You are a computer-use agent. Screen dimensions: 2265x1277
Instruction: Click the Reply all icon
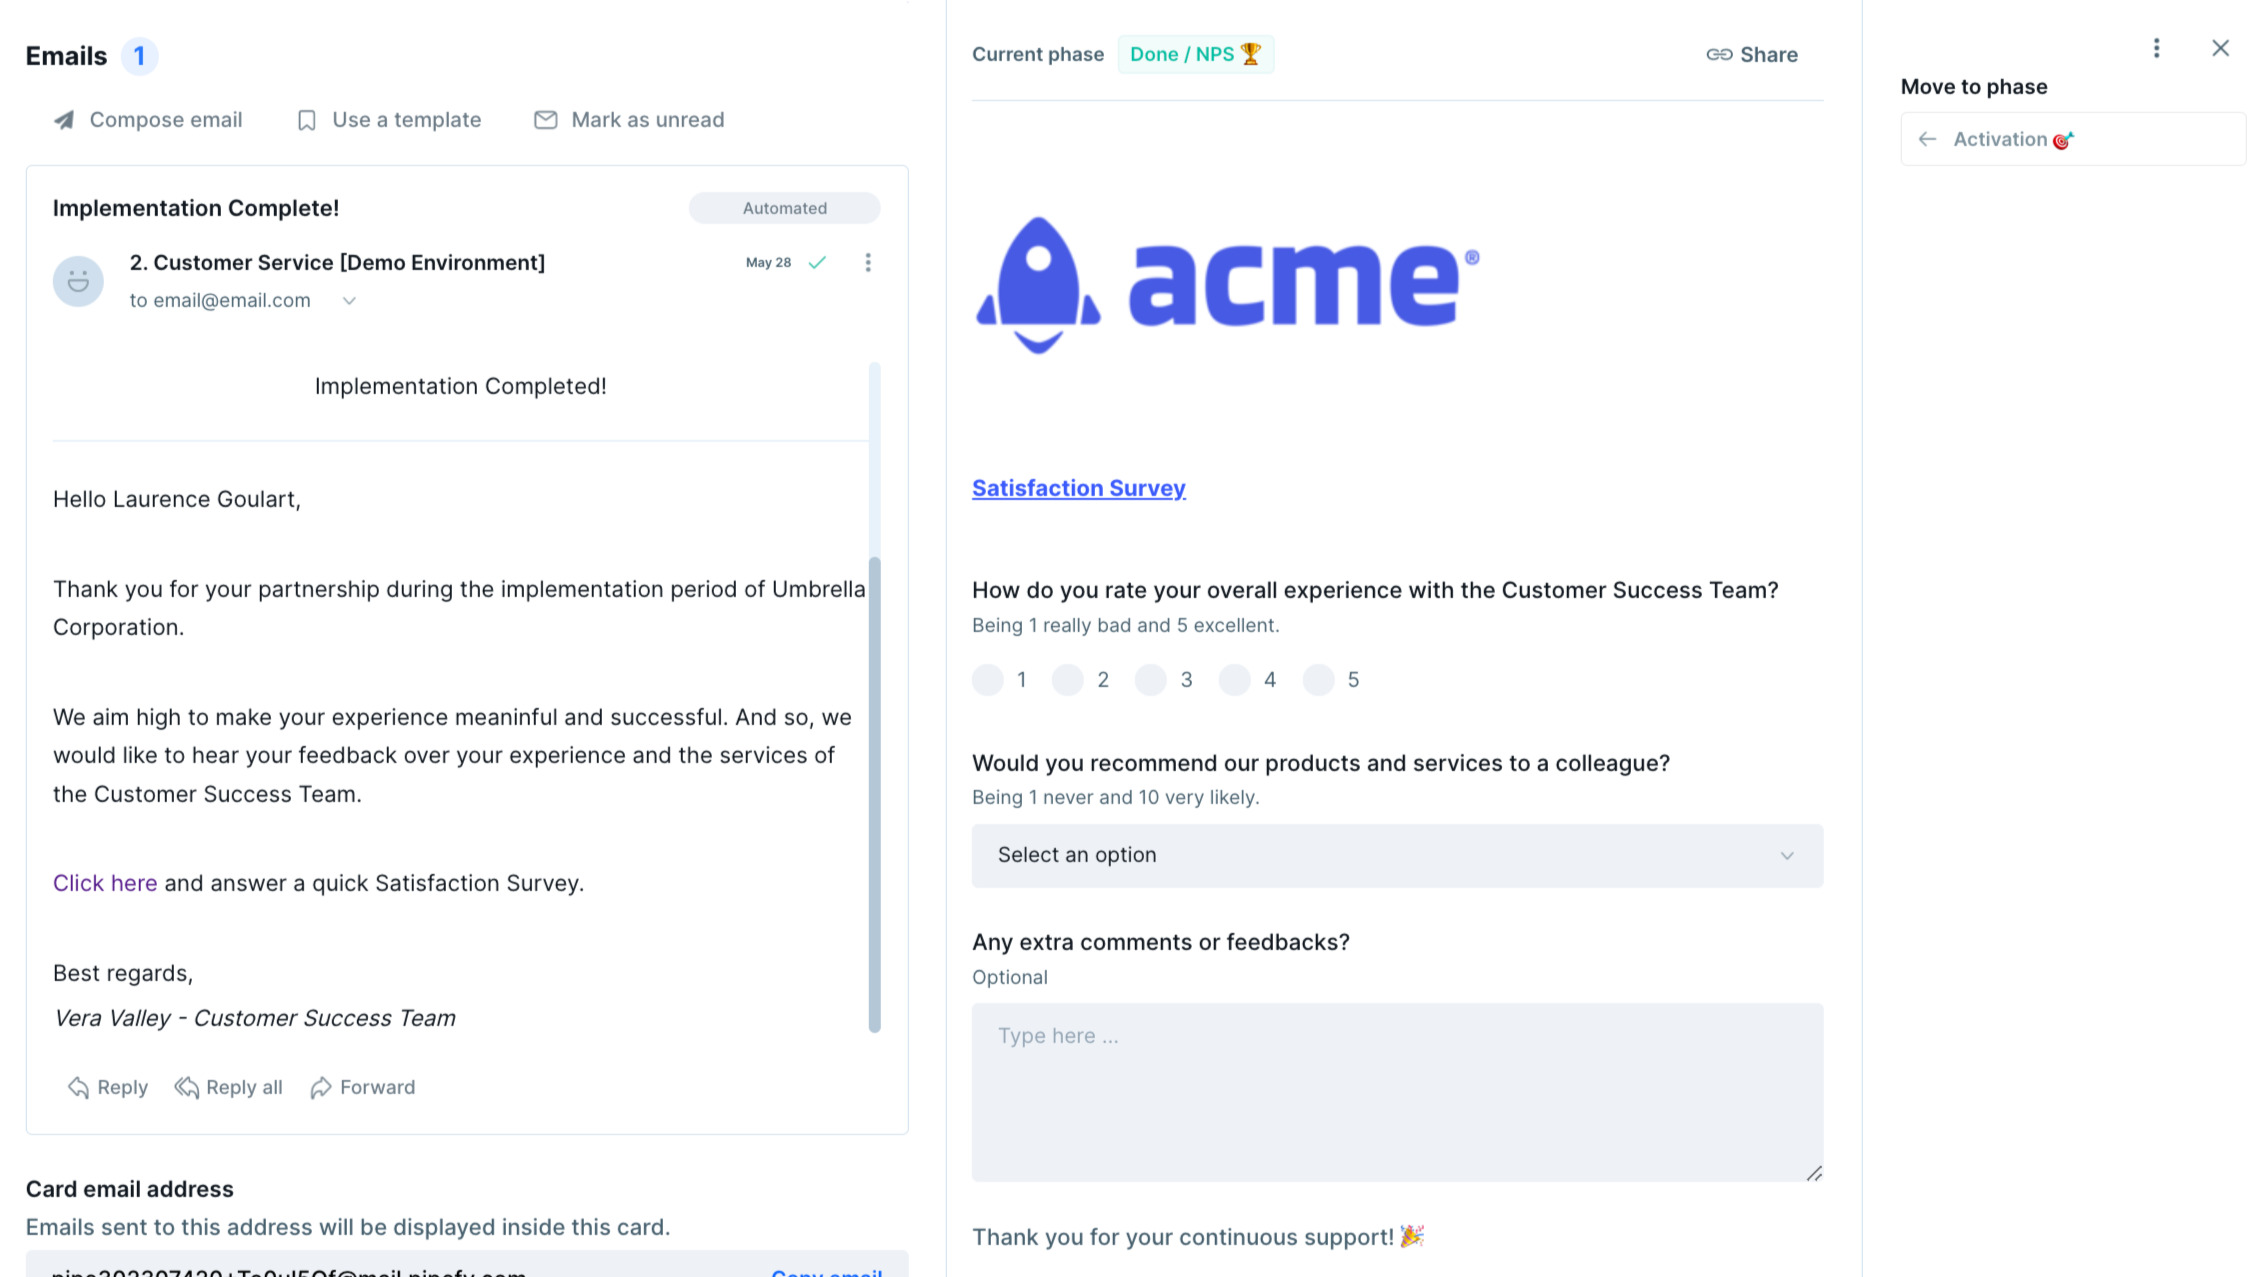point(187,1088)
